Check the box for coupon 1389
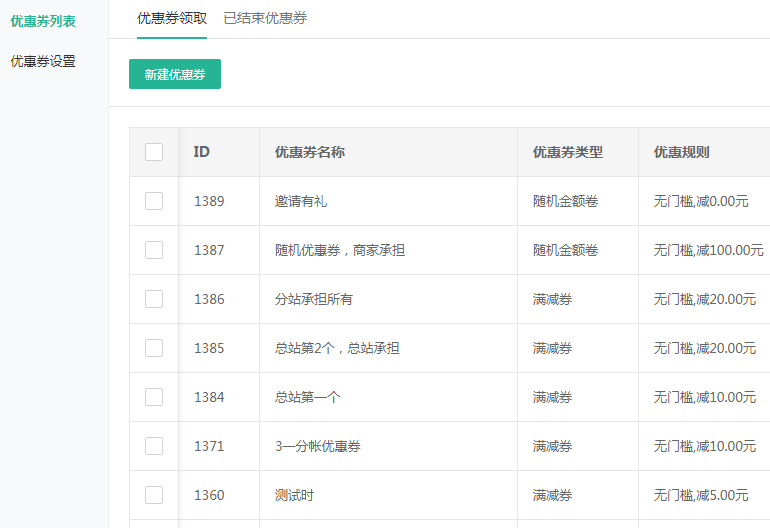The height and width of the screenshot is (528, 770). pos(154,201)
